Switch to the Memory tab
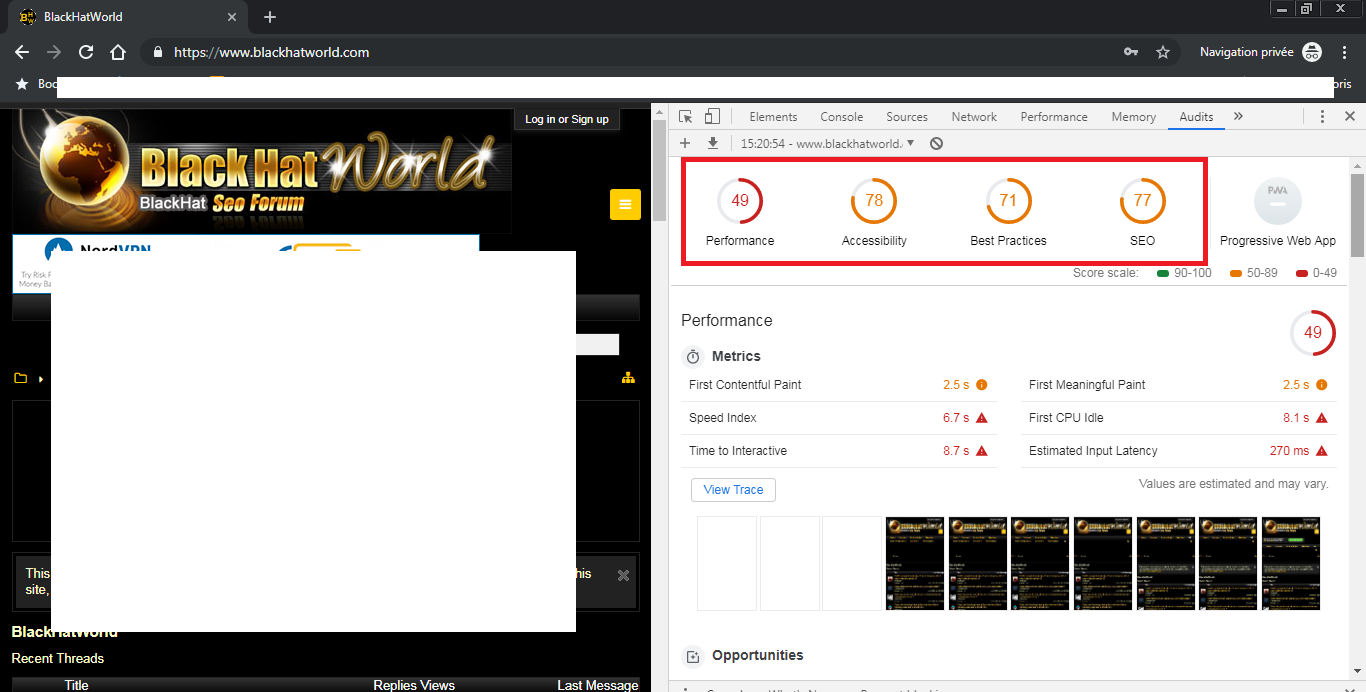Viewport: 1366px width, 692px height. 1133,117
